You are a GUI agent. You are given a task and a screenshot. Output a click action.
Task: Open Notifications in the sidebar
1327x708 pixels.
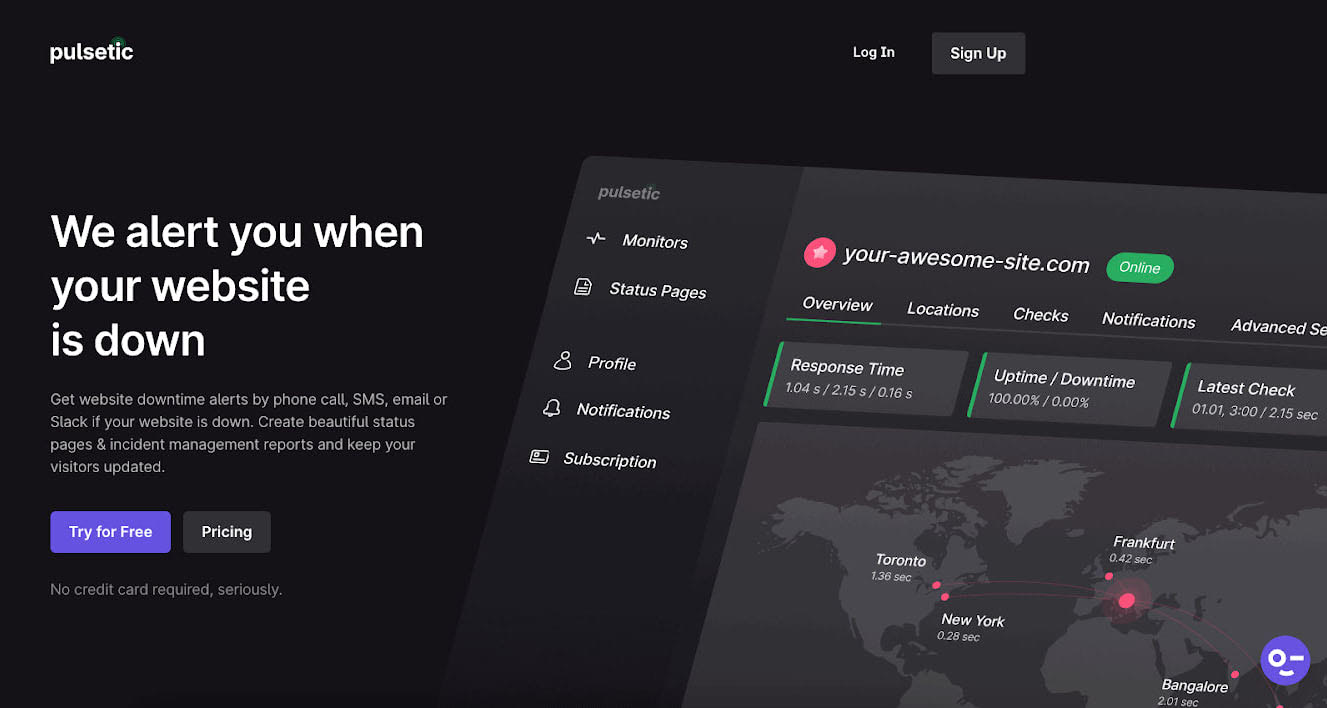623,411
